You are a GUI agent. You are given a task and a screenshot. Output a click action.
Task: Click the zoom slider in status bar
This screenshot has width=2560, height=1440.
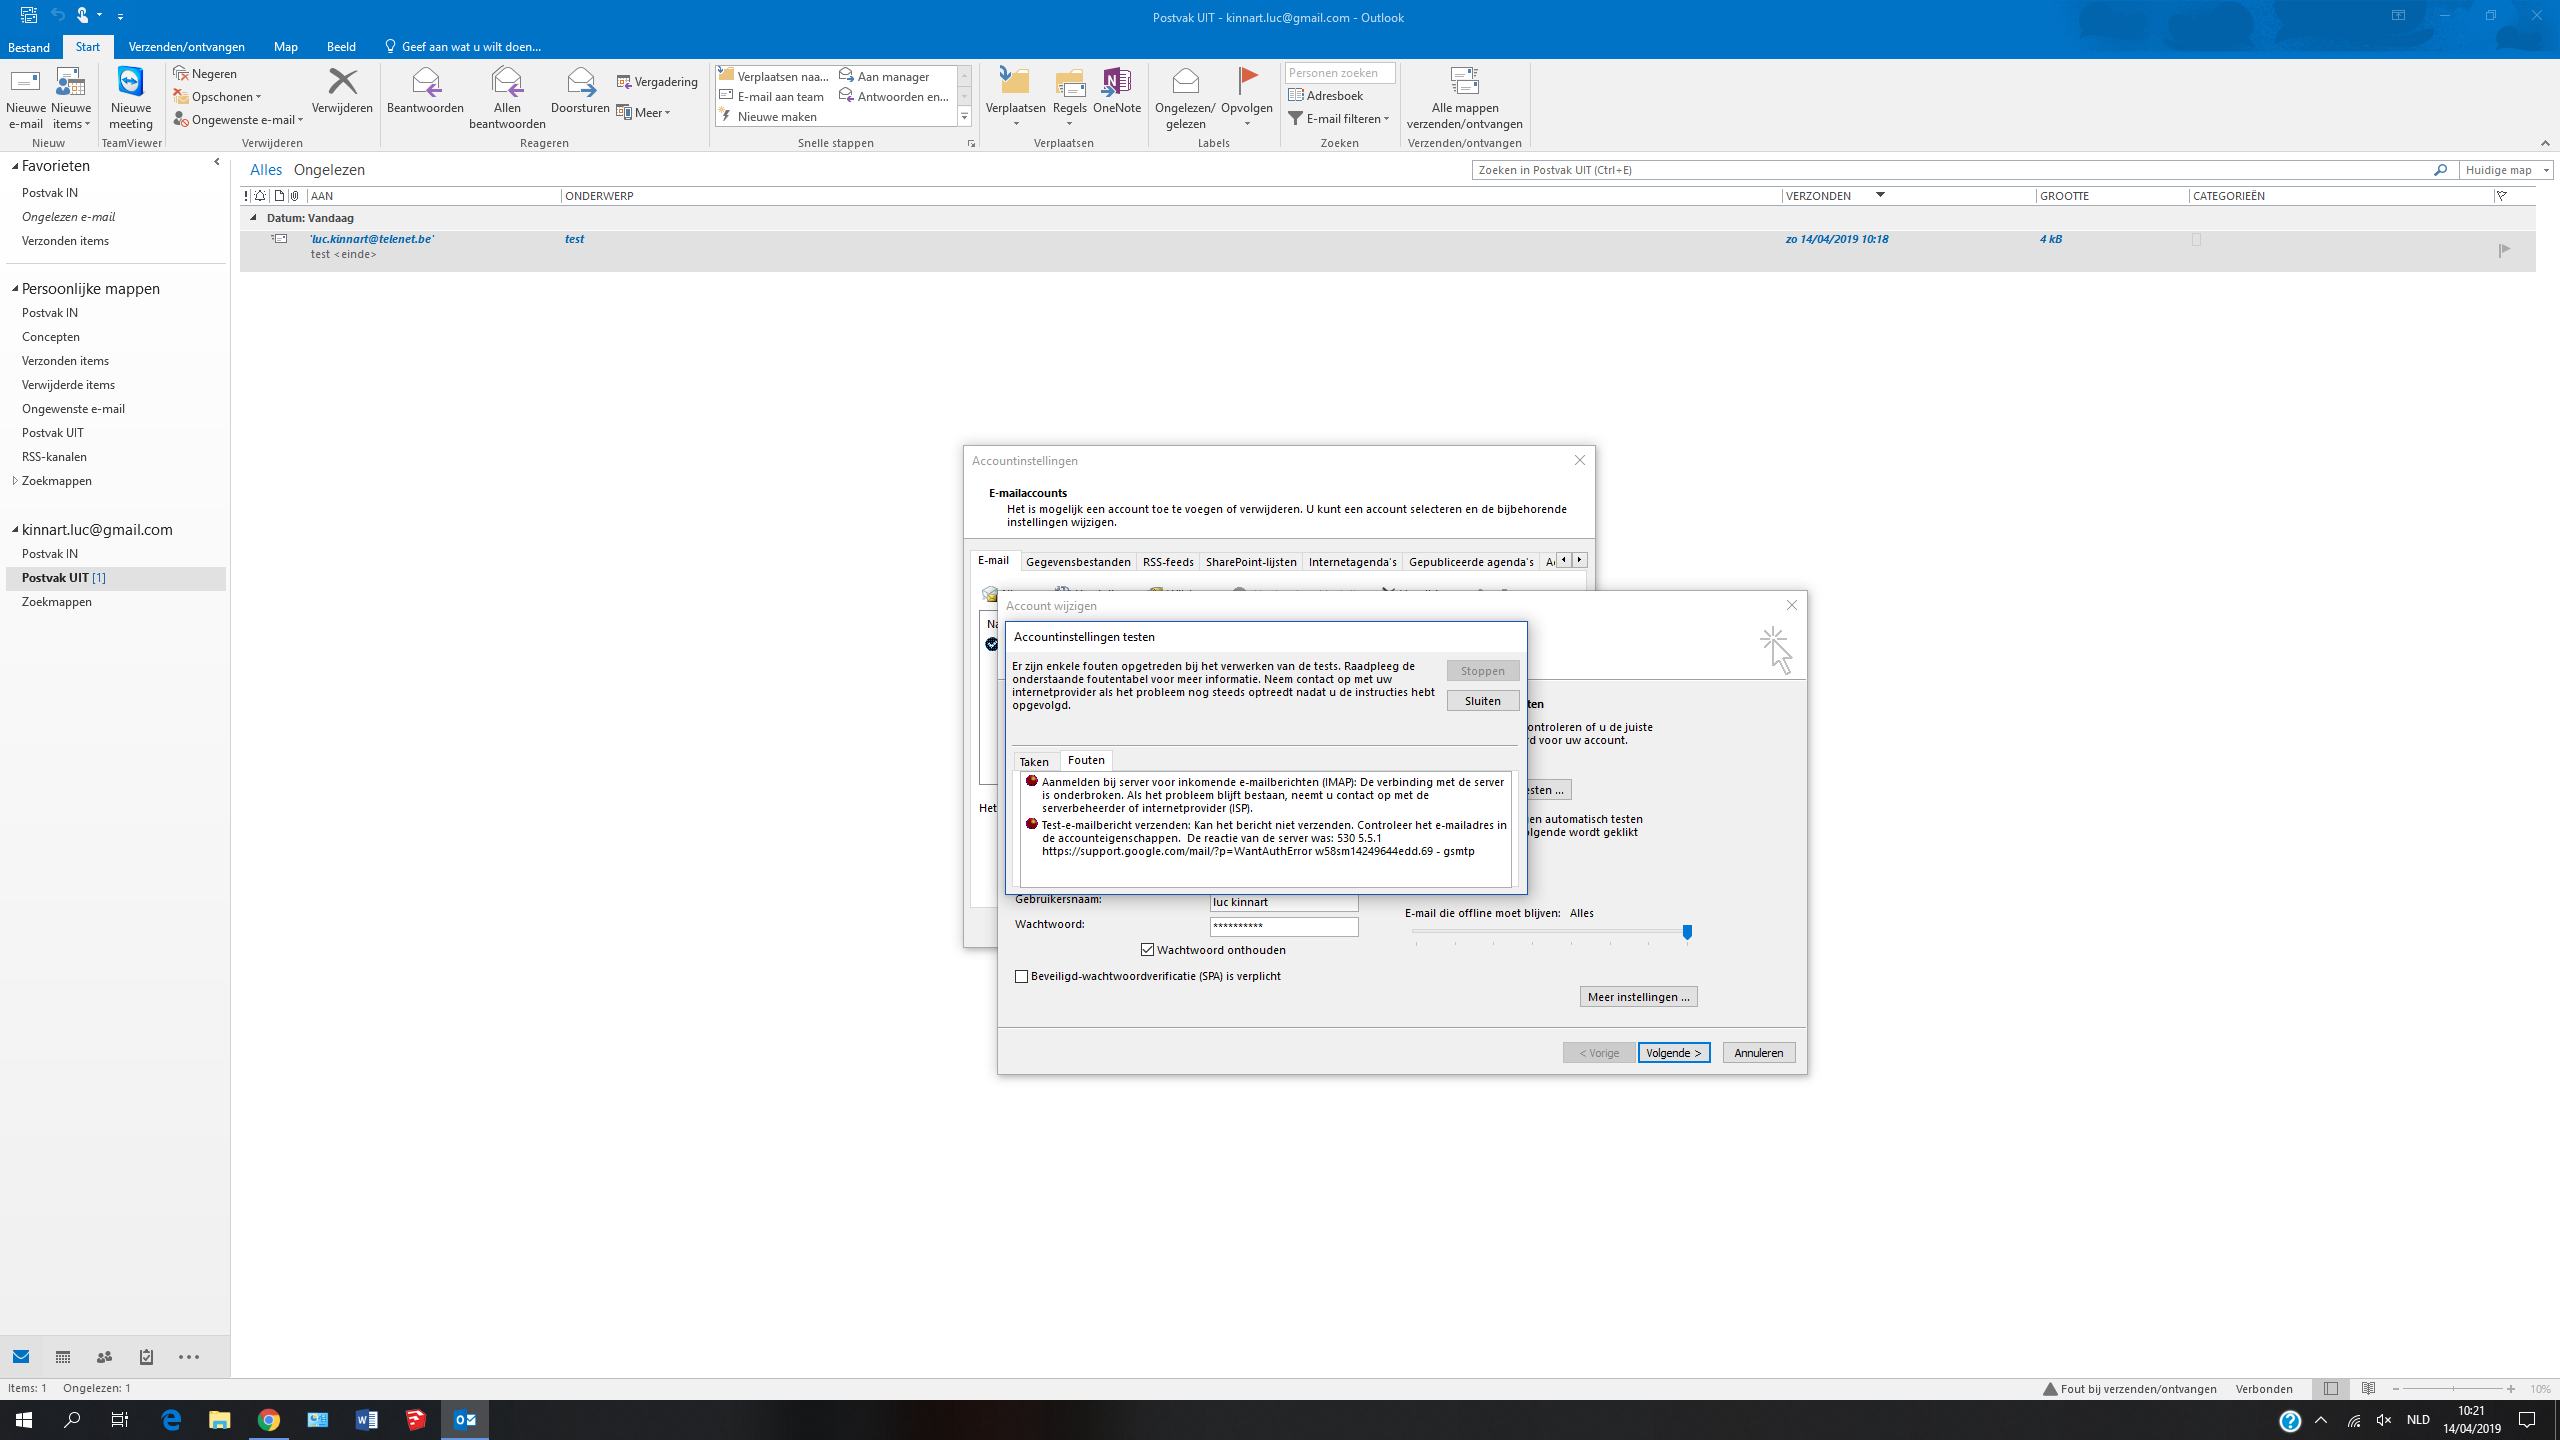(x=2453, y=1389)
